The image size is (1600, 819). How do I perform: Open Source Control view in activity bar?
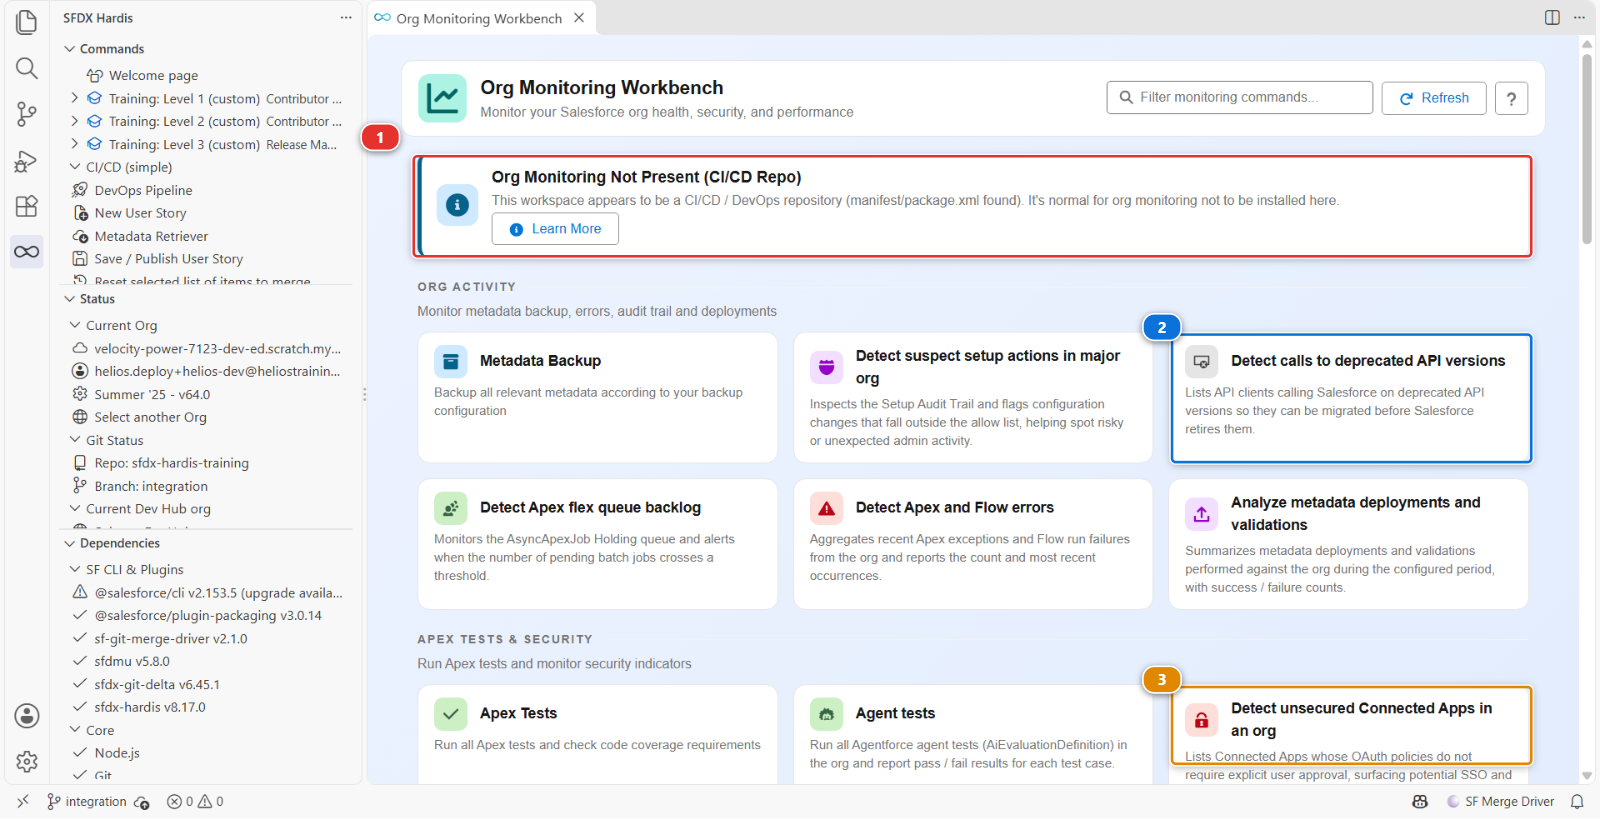point(27,114)
